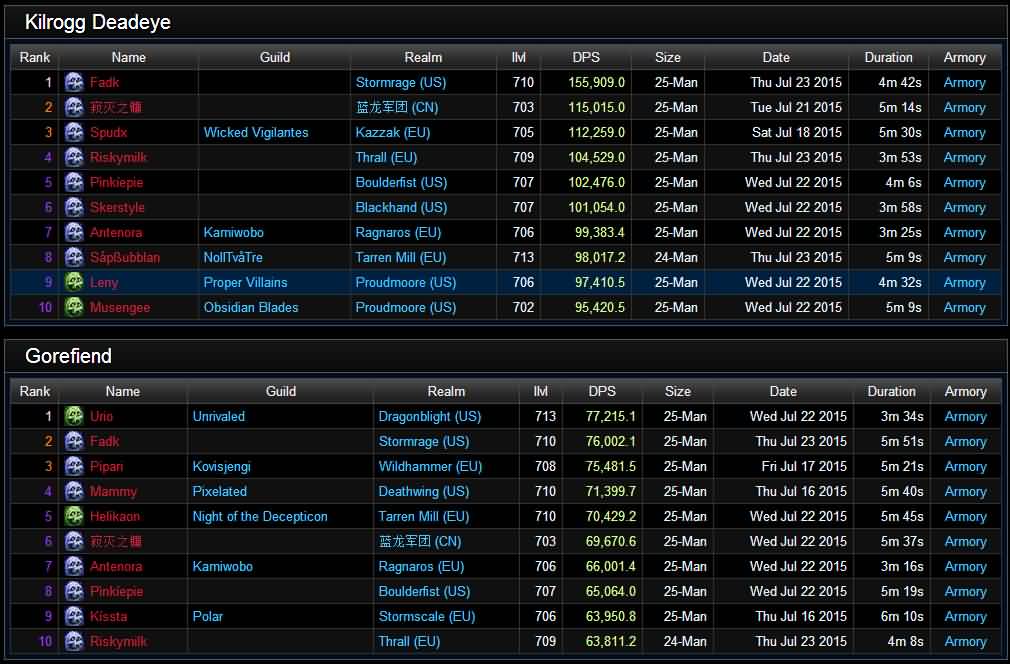Open the Boulderfist (US) realm link in Kilrogg table
Viewport: 1010px width, 664px height.
401,182
